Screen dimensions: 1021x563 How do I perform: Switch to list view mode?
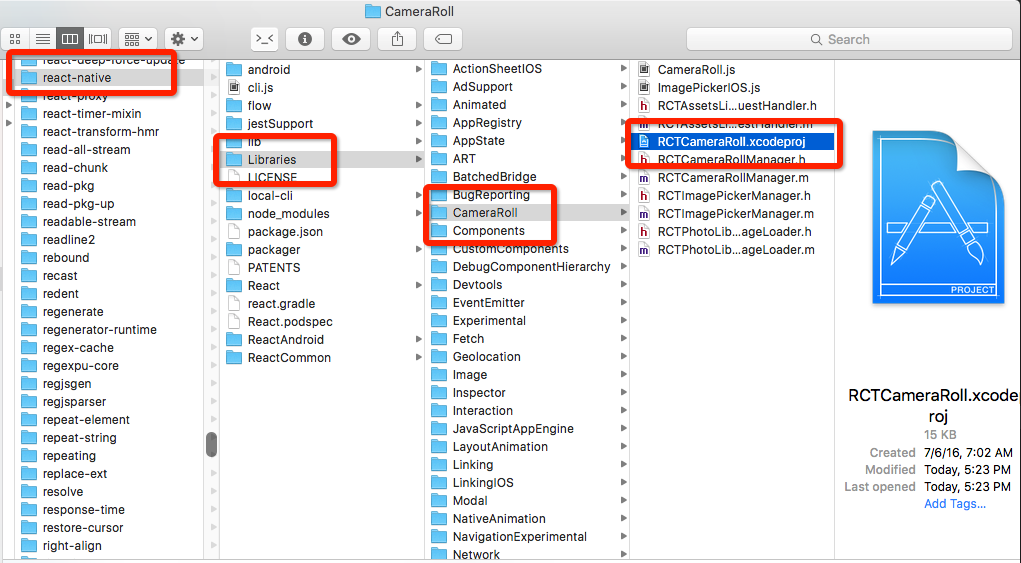42,39
